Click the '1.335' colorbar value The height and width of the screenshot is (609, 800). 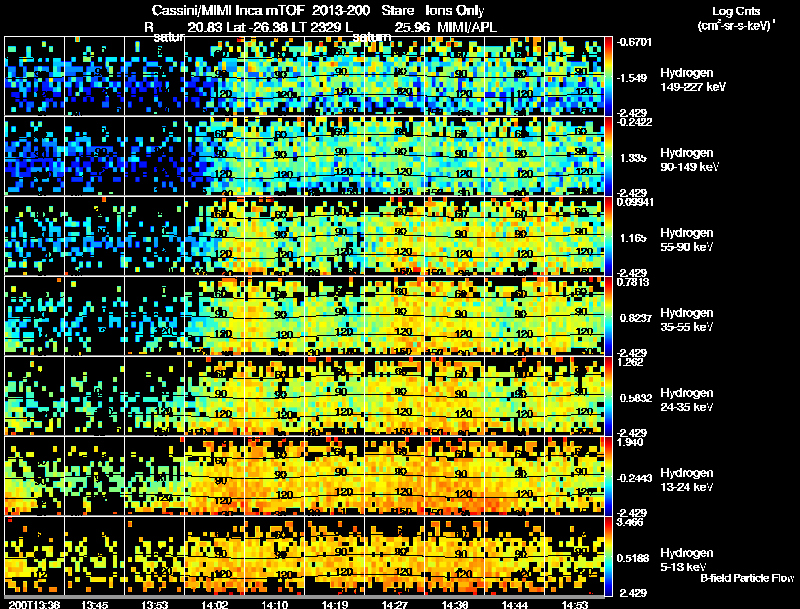point(633,158)
